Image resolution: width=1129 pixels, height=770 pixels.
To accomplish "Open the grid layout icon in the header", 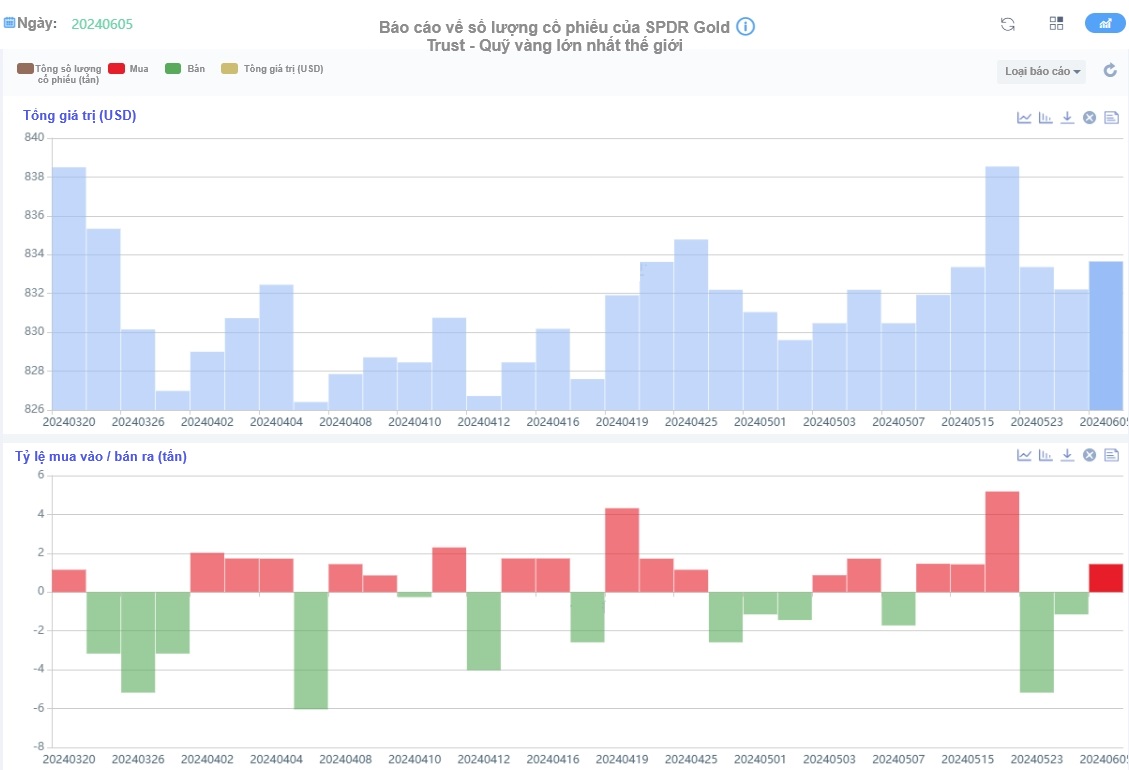I will [1056, 23].
